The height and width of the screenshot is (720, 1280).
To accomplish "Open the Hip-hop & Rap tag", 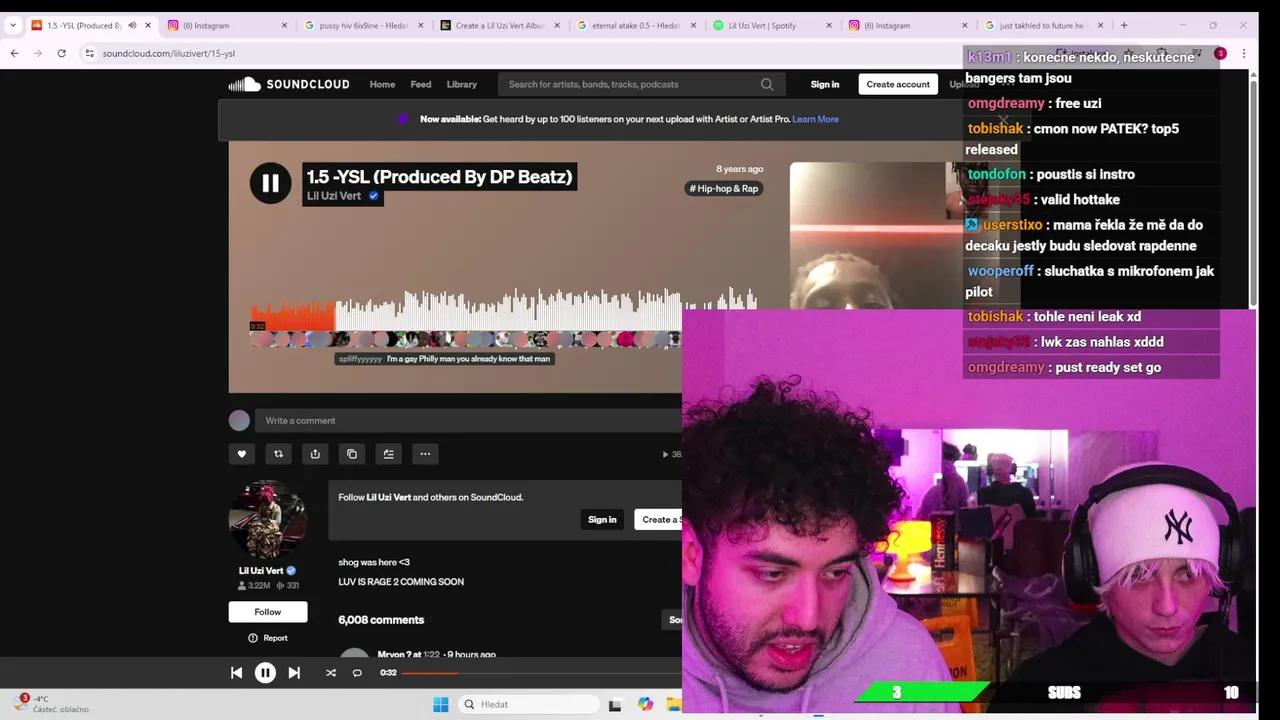I will [724, 188].
